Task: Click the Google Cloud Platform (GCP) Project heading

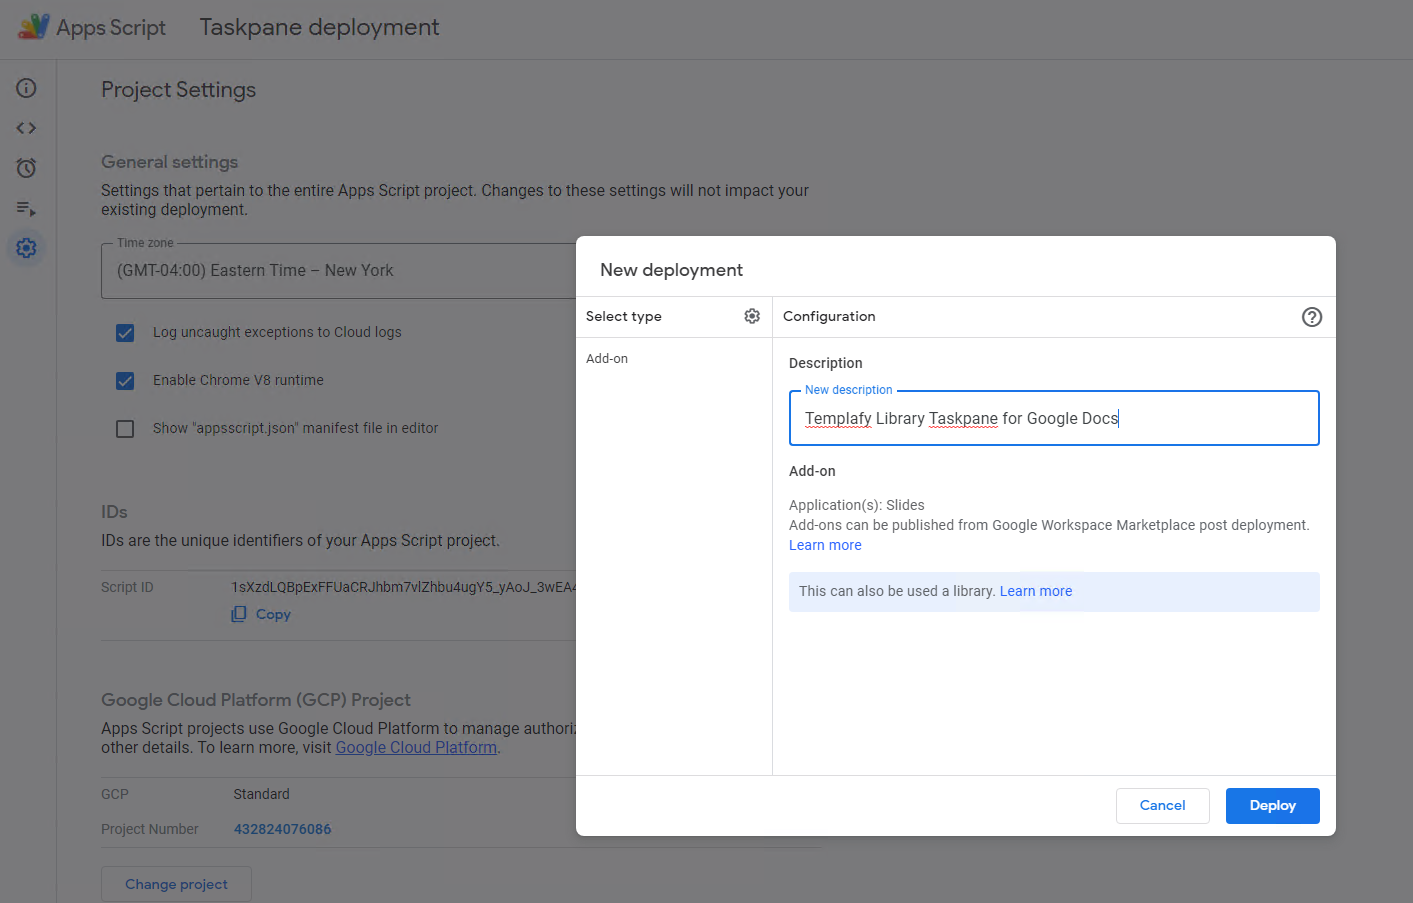Action: [256, 700]
